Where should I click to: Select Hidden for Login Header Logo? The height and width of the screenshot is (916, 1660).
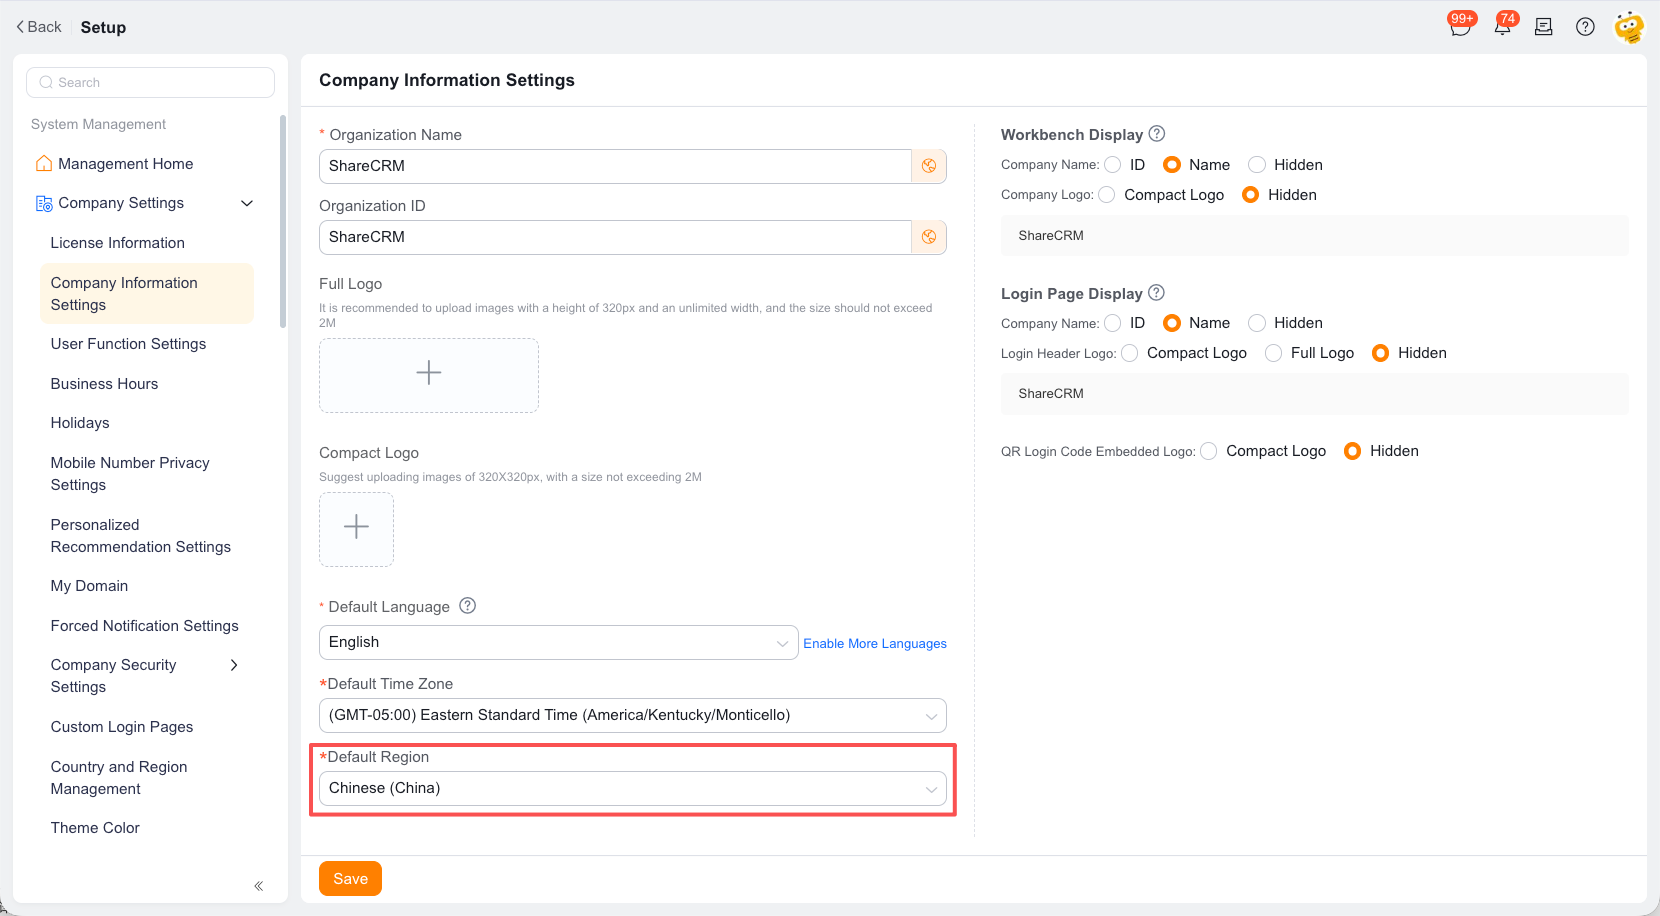click(x=1381, y=353)
